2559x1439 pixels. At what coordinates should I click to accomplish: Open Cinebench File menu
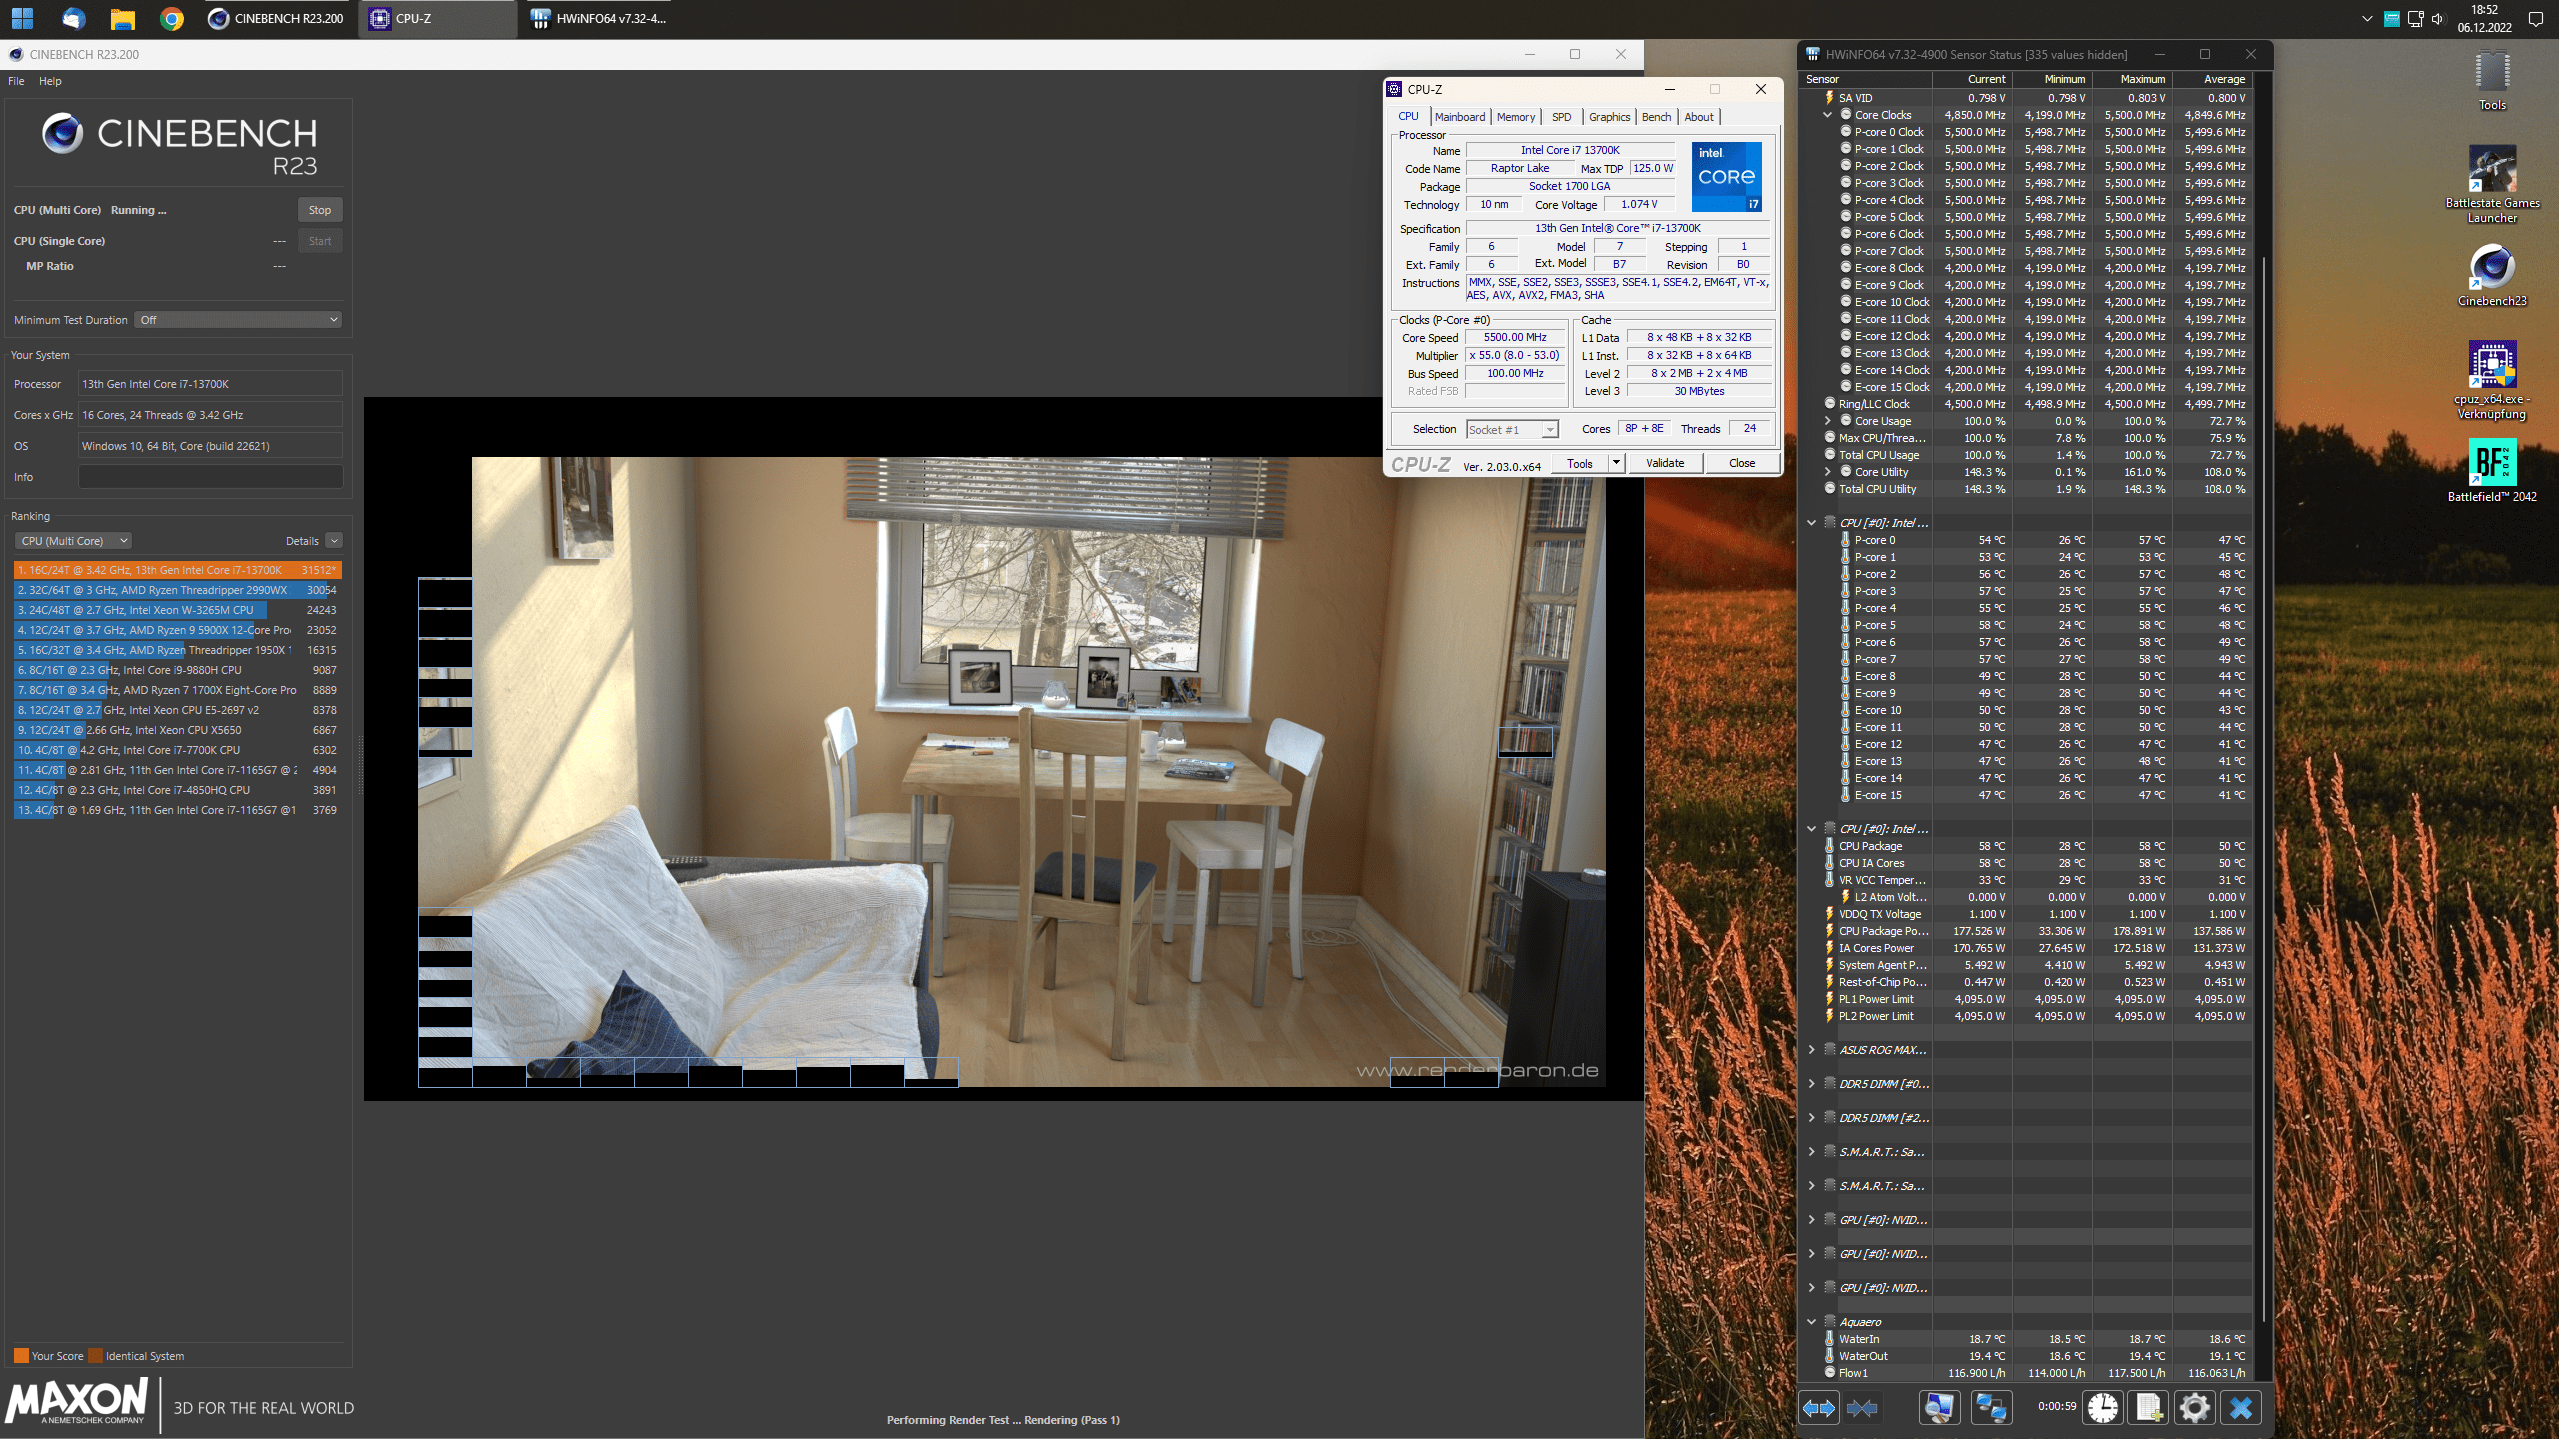click(x=16, y=81)
